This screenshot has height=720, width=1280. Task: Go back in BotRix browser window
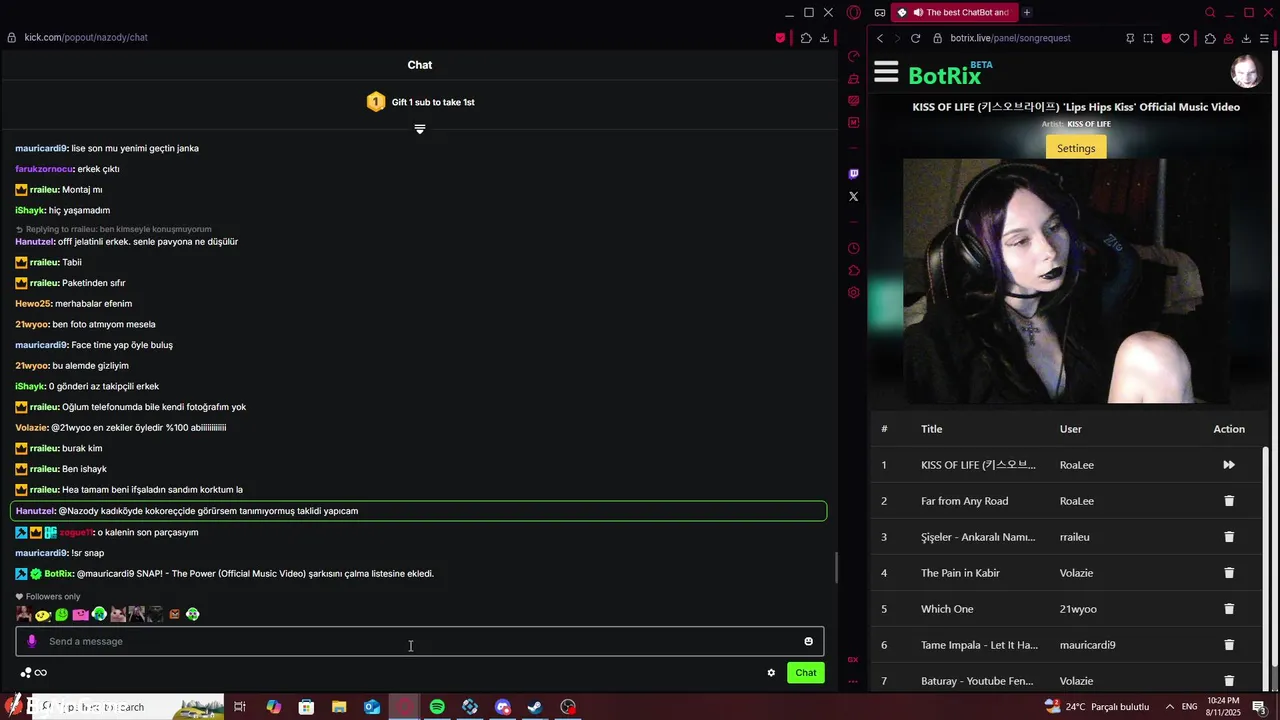pyautogui.click(x=880, y=38)
